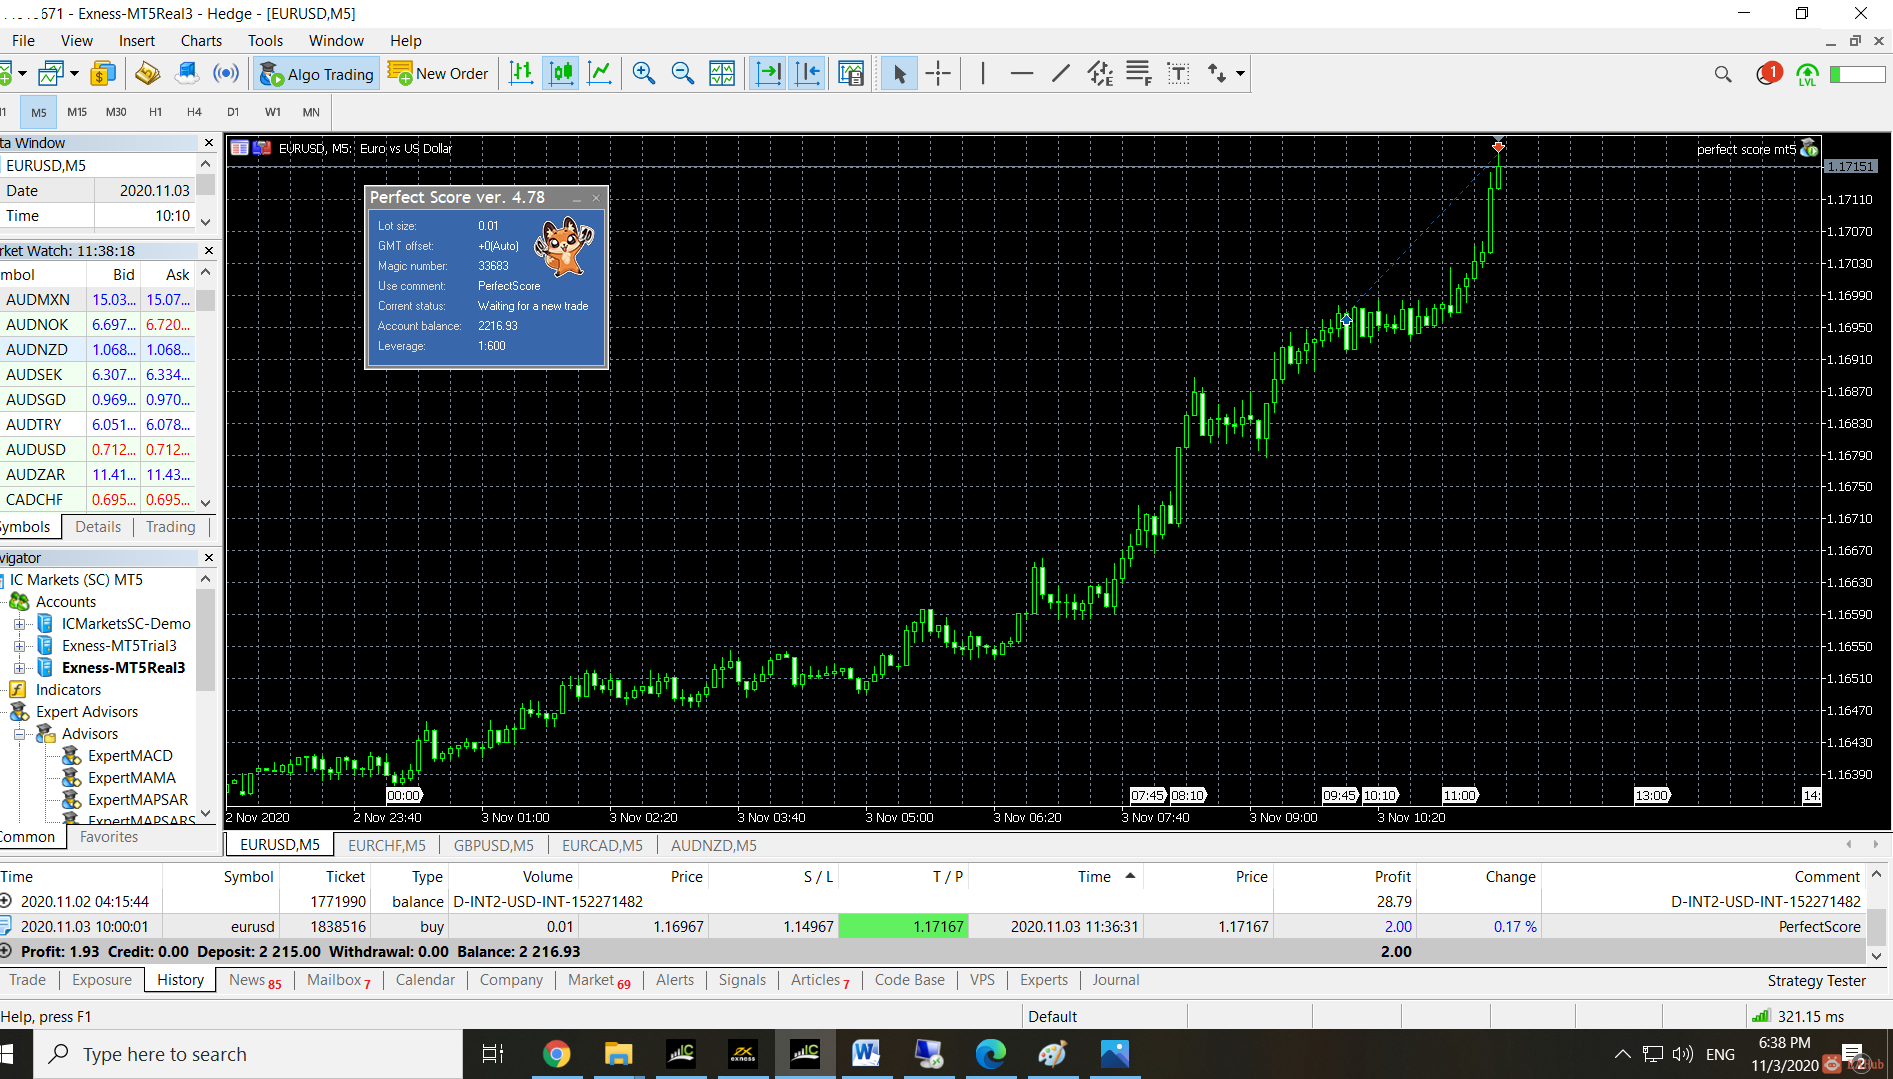Expand ICMarketsSC-Demo account node
1893x1079 pixels.
20,624
